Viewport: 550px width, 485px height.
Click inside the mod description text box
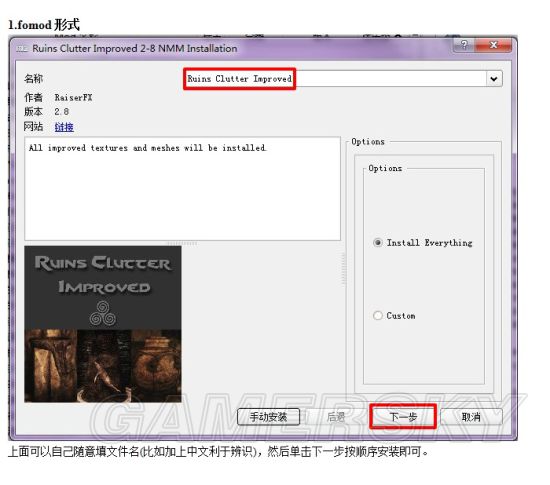(182, 189)
